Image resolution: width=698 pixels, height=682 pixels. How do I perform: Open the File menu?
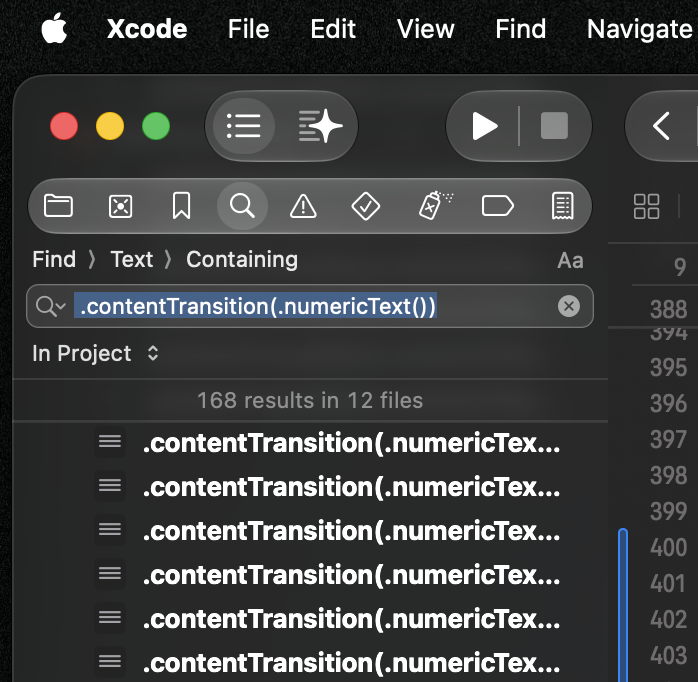(x=248, y=29)
